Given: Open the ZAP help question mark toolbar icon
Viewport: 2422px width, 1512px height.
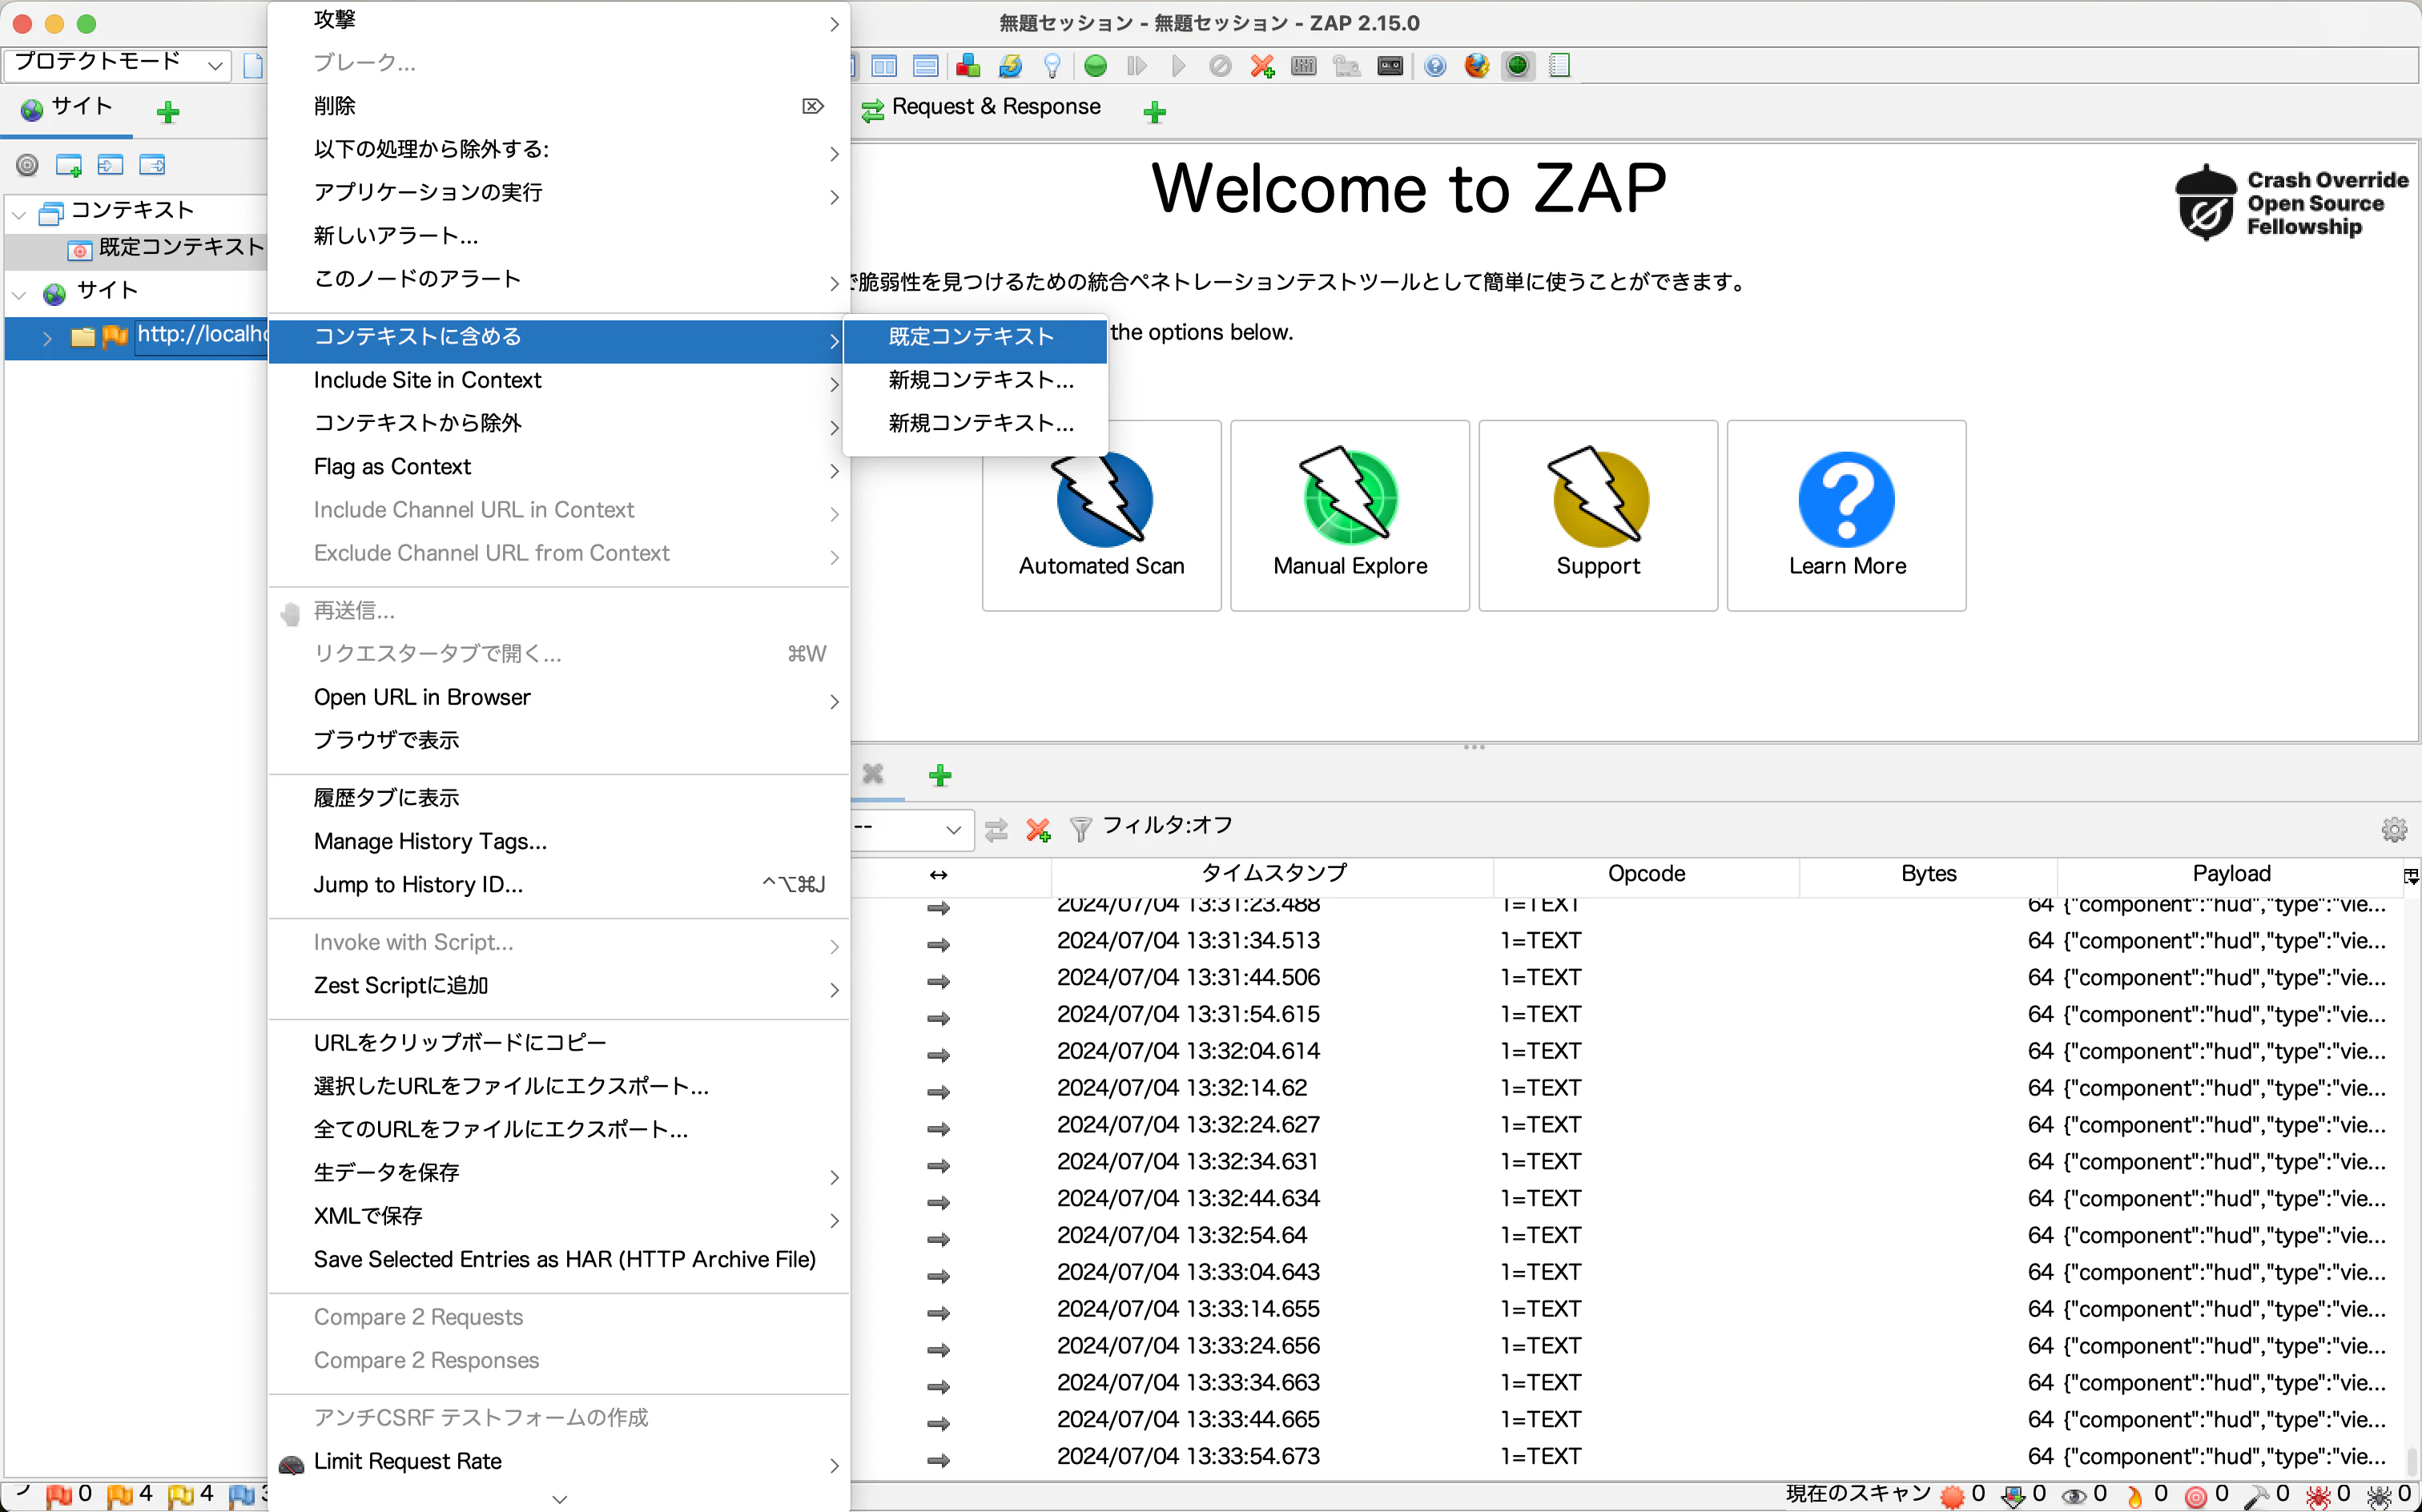Looking at the screenshot, I should 1435,66.
